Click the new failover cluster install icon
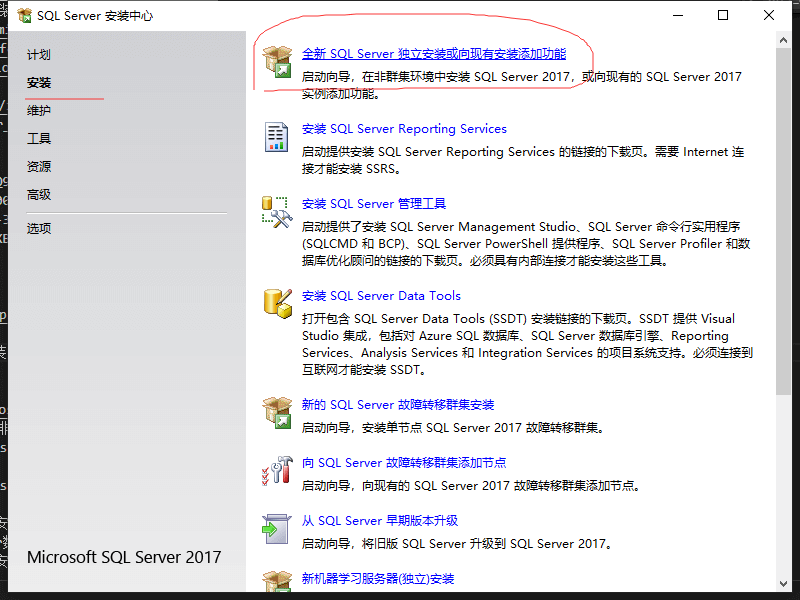This screenshot has width=800, height=600. [276, 413]
